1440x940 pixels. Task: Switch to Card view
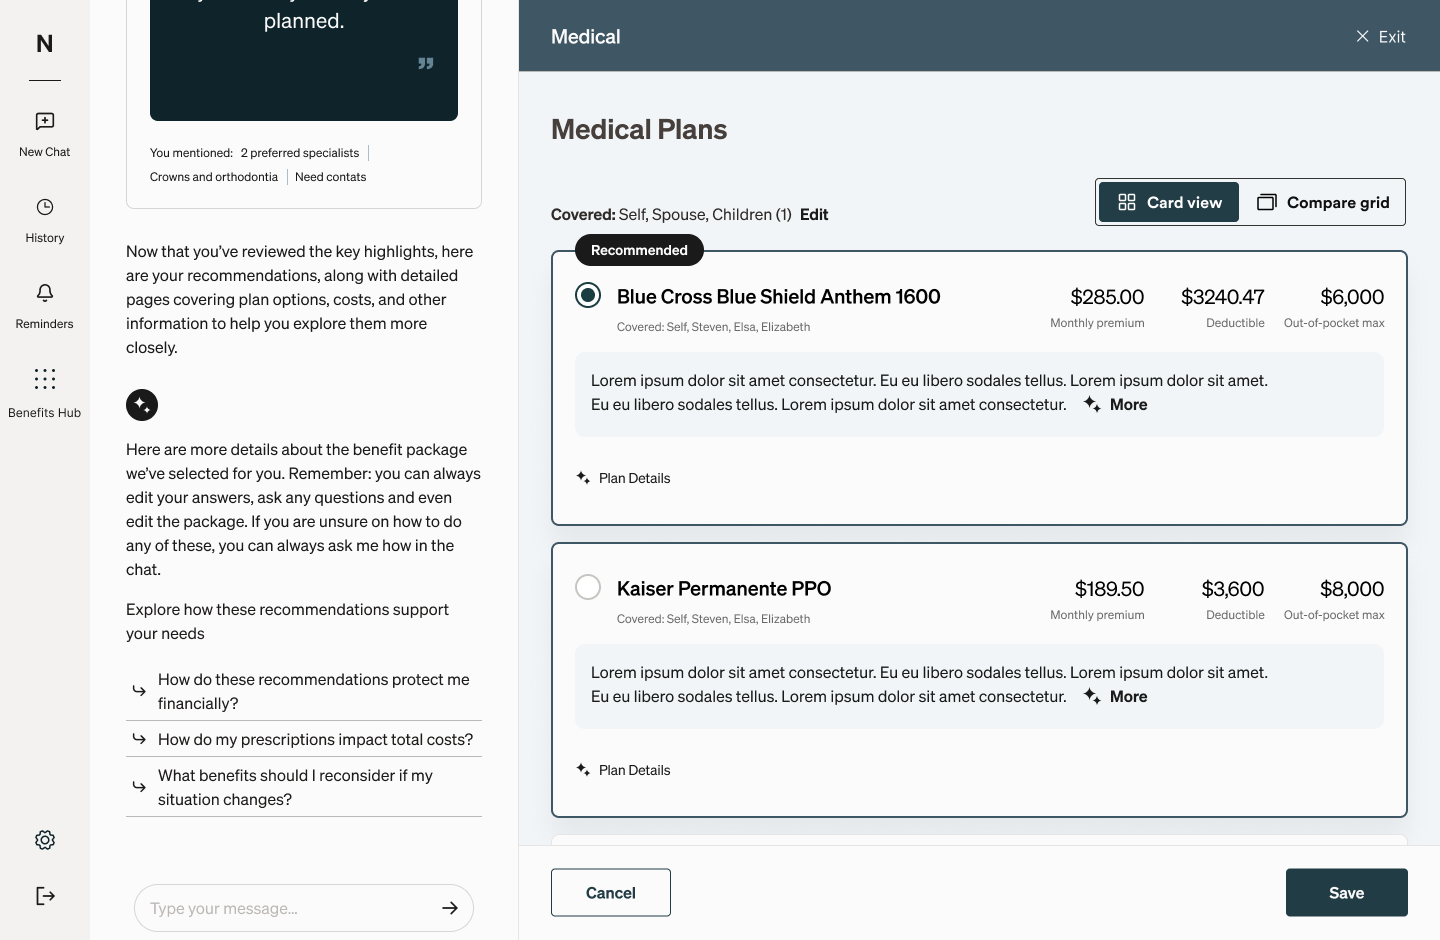[x=1169, y=202]
